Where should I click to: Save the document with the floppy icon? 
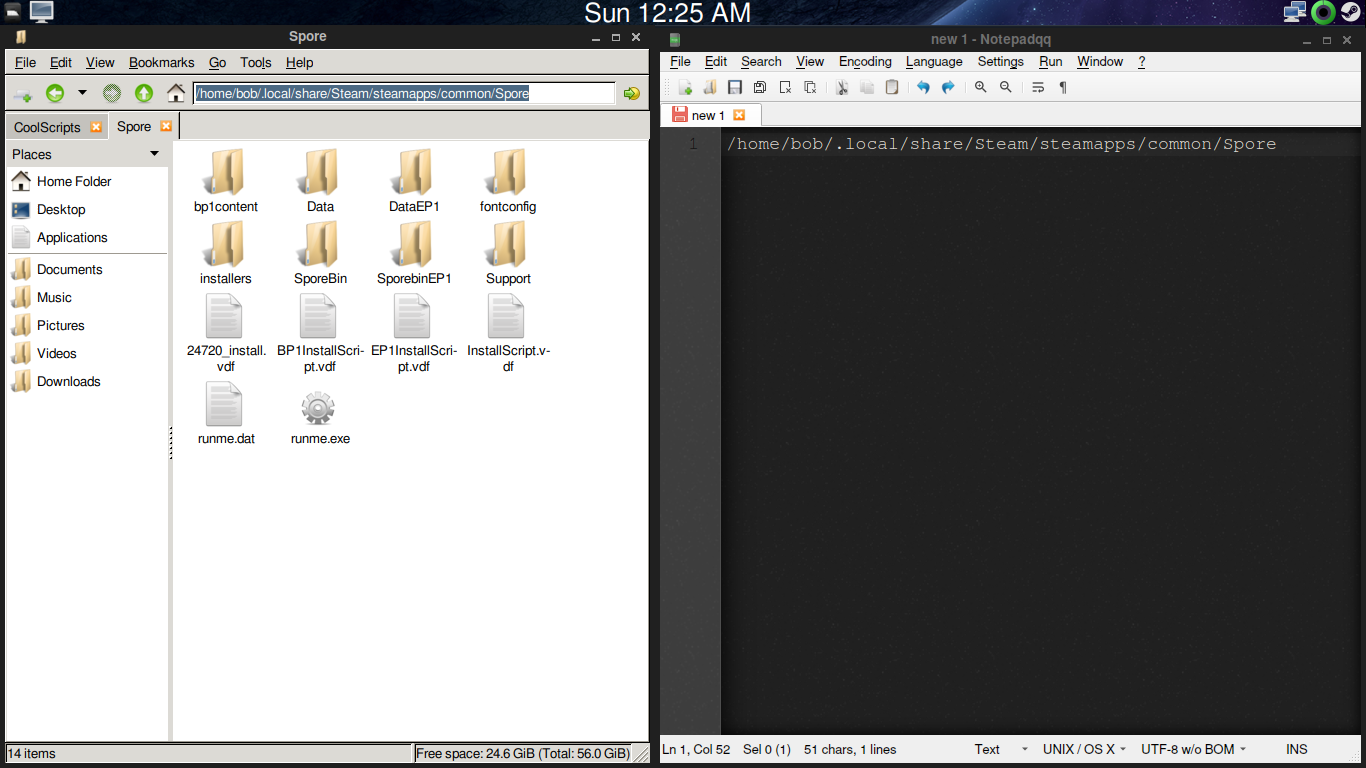click(x=735, y=88)
